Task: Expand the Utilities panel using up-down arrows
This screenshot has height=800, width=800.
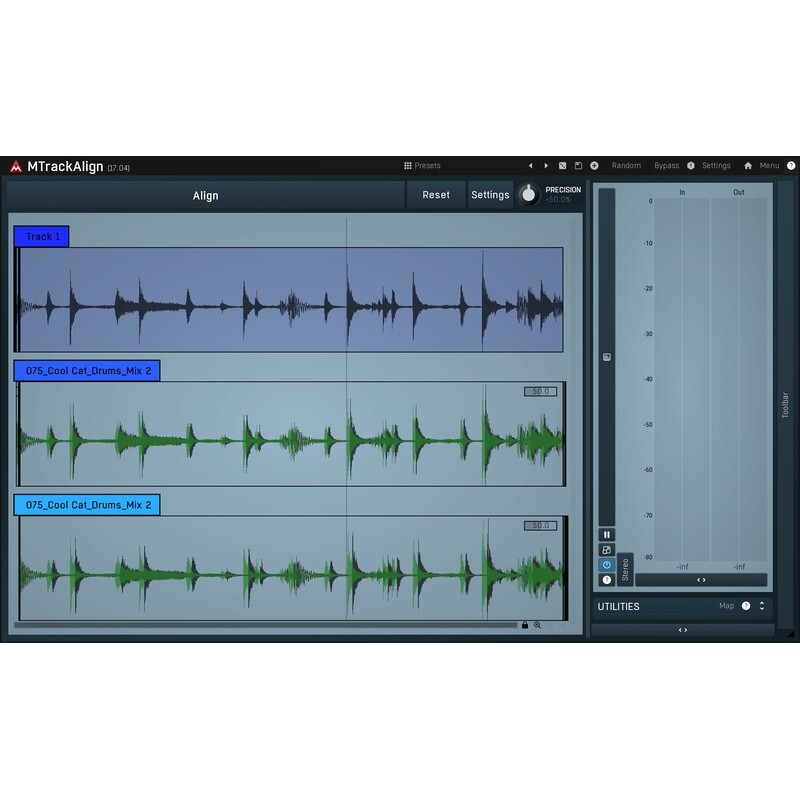Action: 762,606
